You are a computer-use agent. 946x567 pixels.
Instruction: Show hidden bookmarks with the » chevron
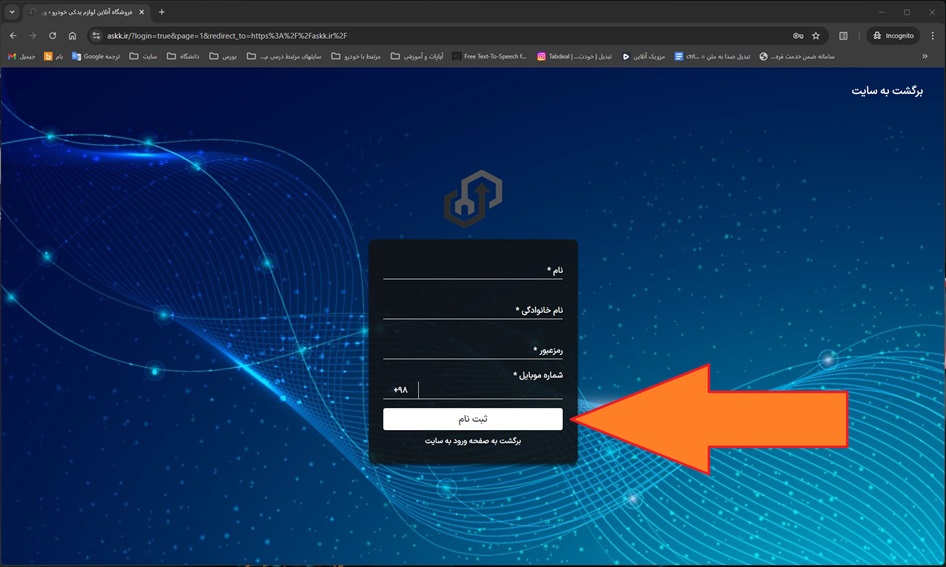[926, 56]
